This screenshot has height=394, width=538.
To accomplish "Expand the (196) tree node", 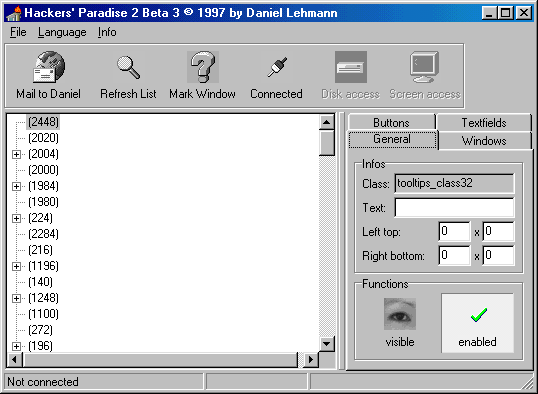I will tap(16, 346).
